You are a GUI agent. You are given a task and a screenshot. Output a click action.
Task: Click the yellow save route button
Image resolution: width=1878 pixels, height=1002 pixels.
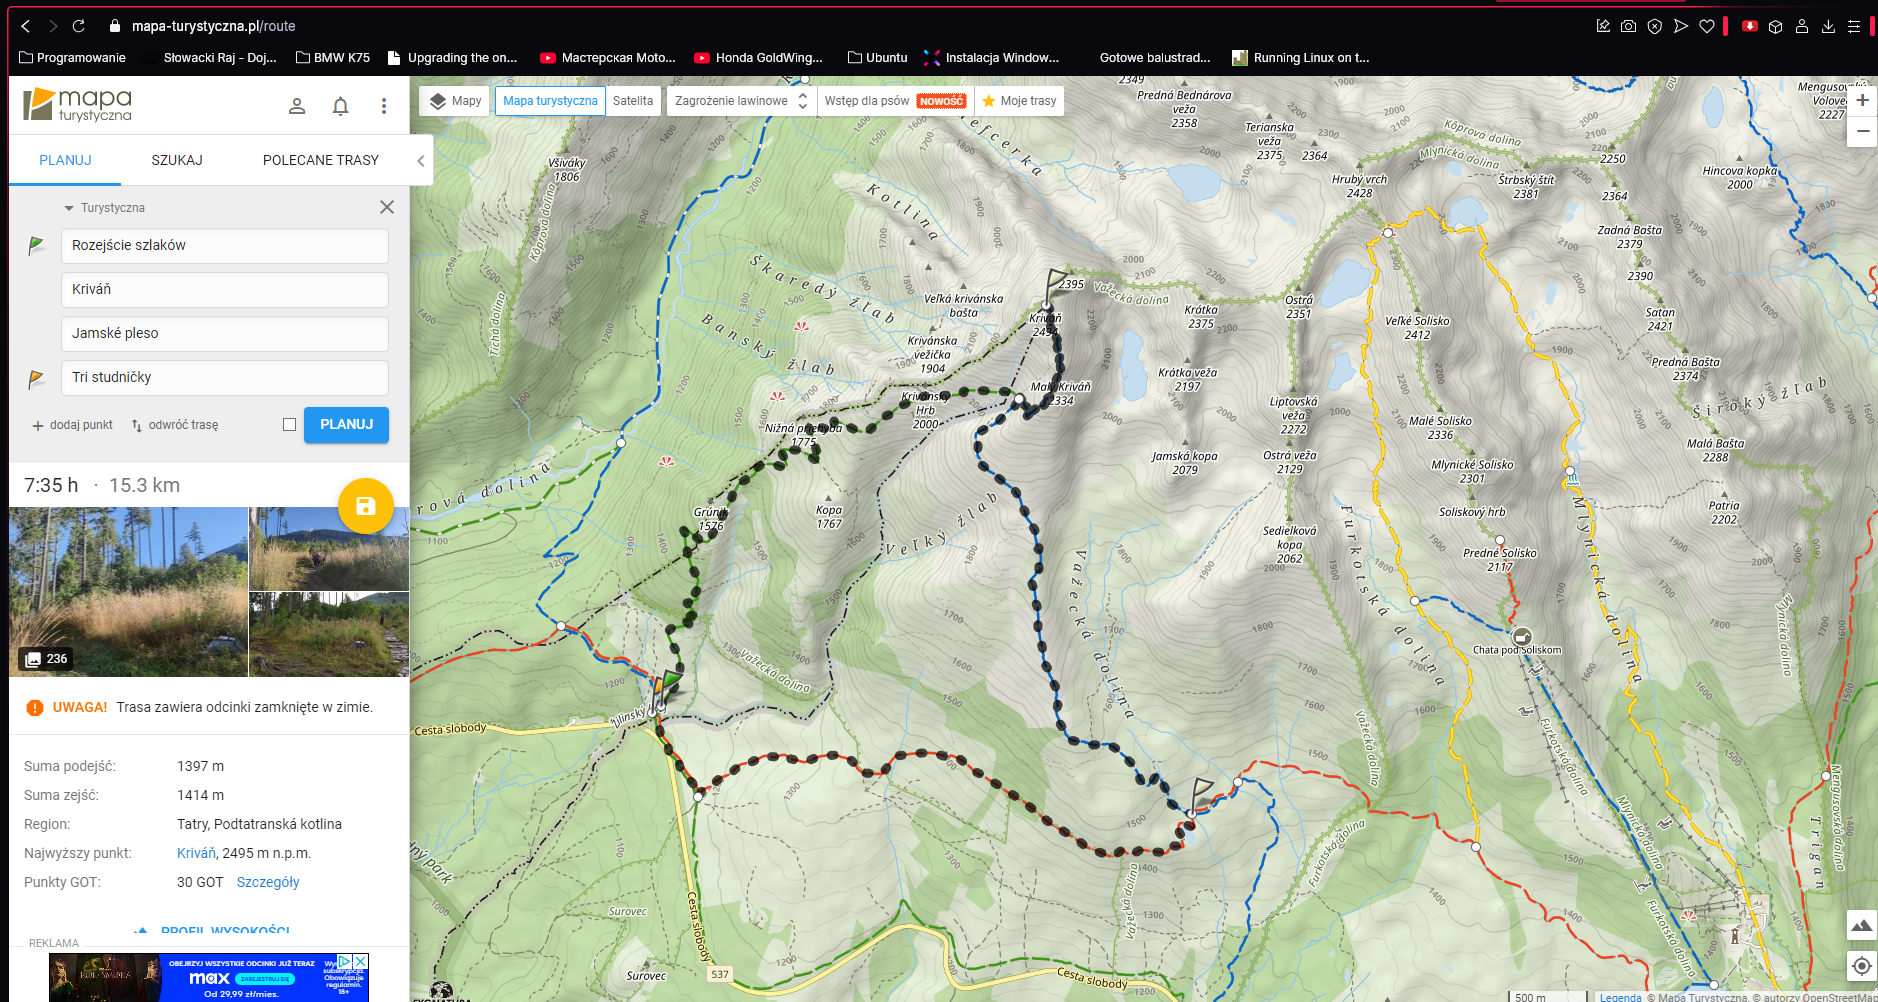click(365, 506)
